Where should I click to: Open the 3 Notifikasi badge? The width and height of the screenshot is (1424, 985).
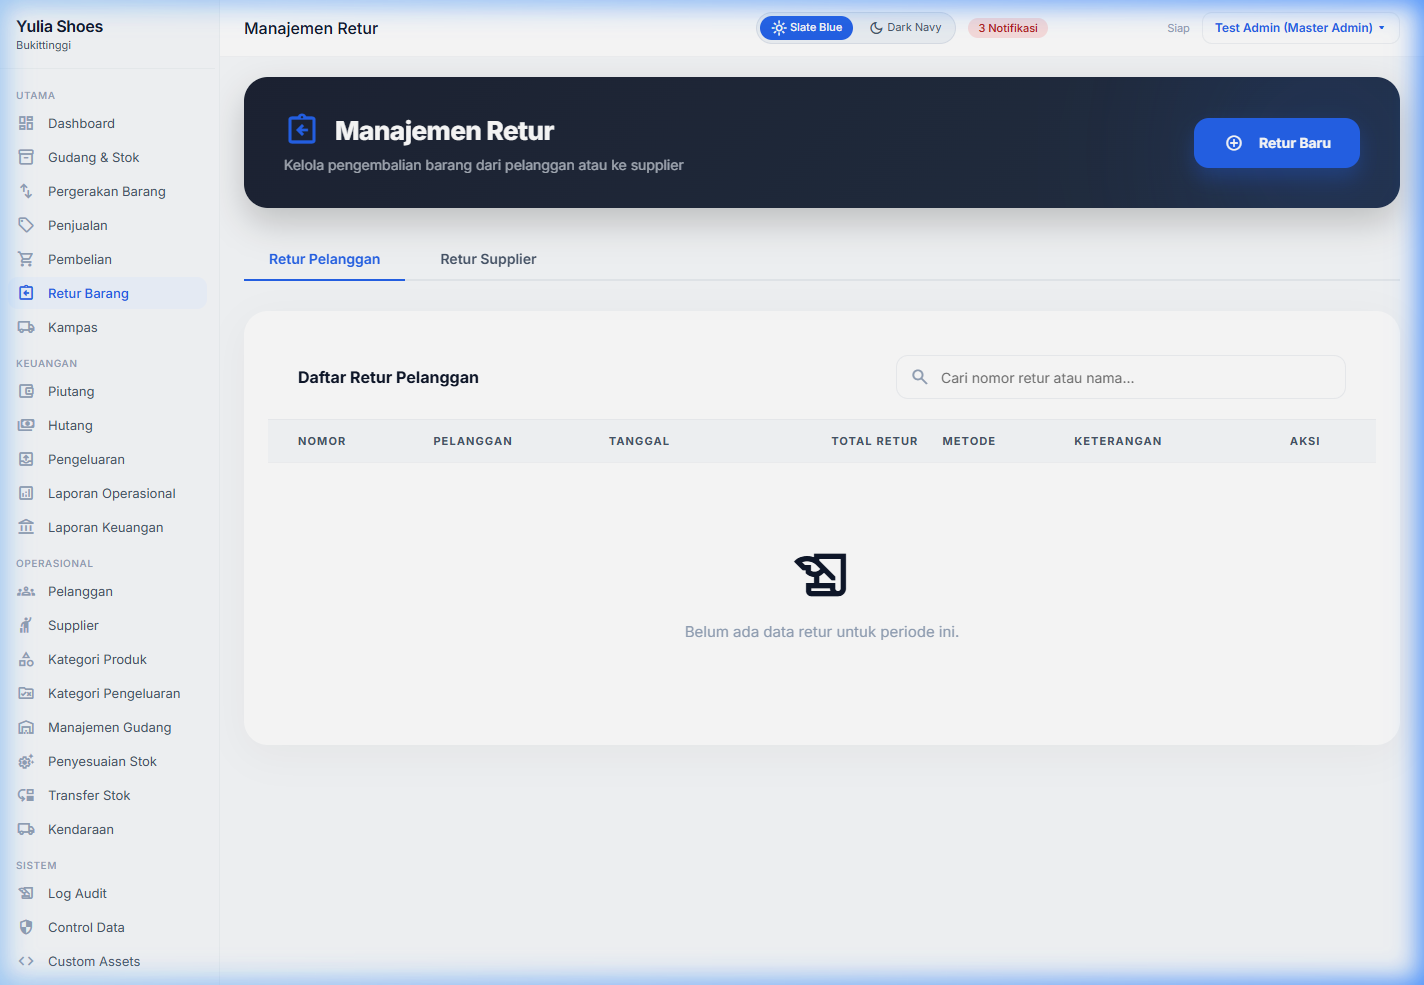click(1008, 28)
